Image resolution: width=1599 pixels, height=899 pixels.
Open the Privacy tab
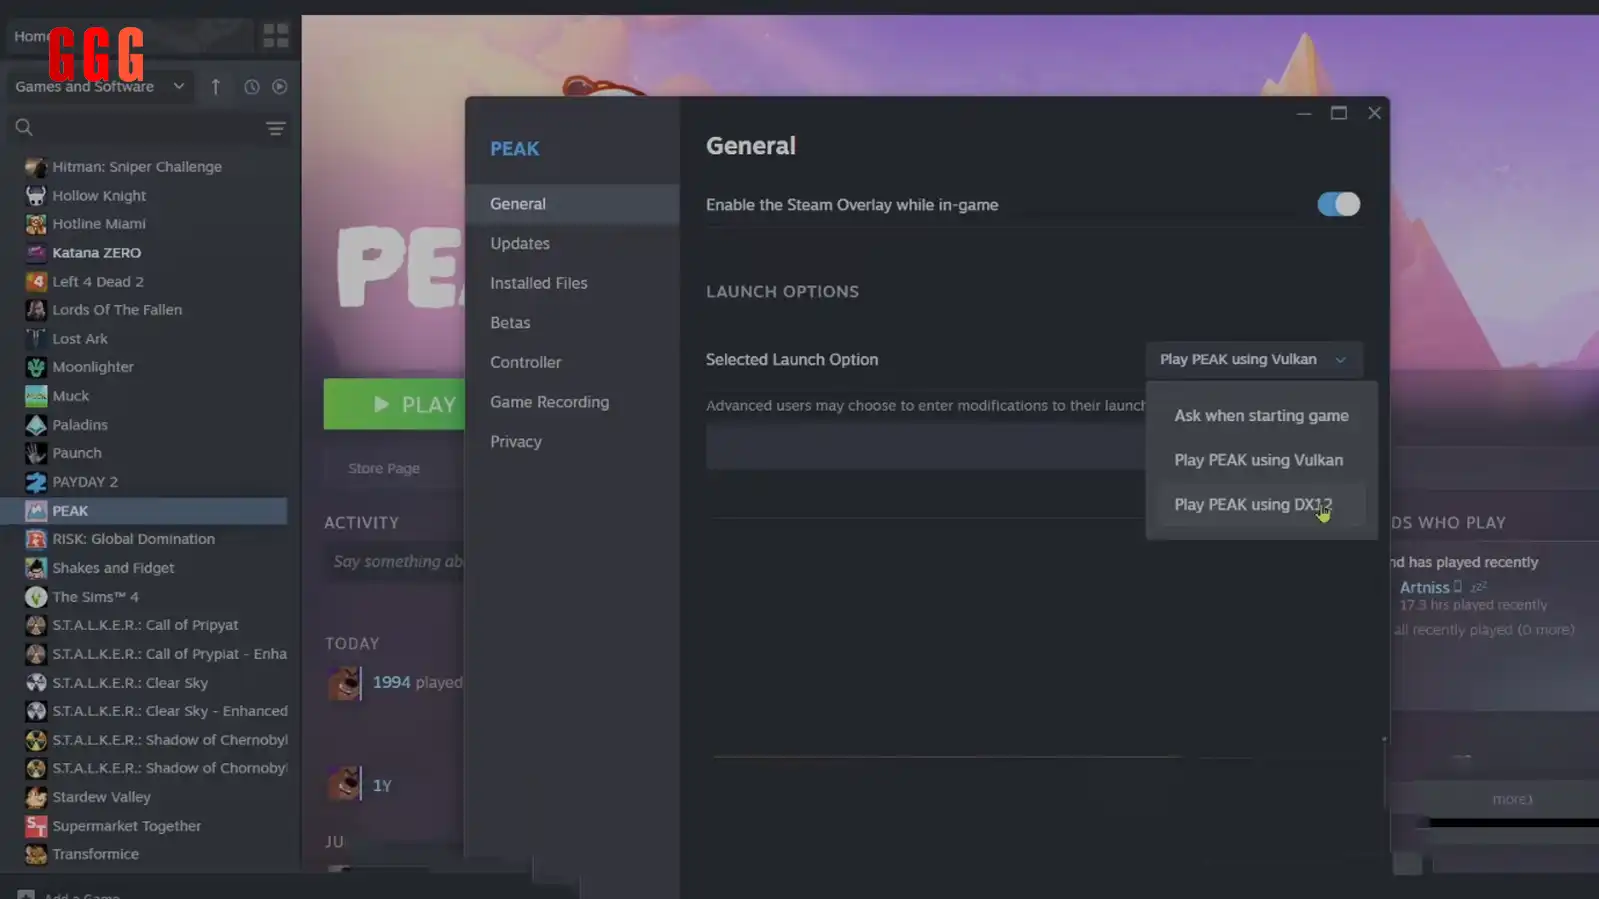[x=572, y=441]
